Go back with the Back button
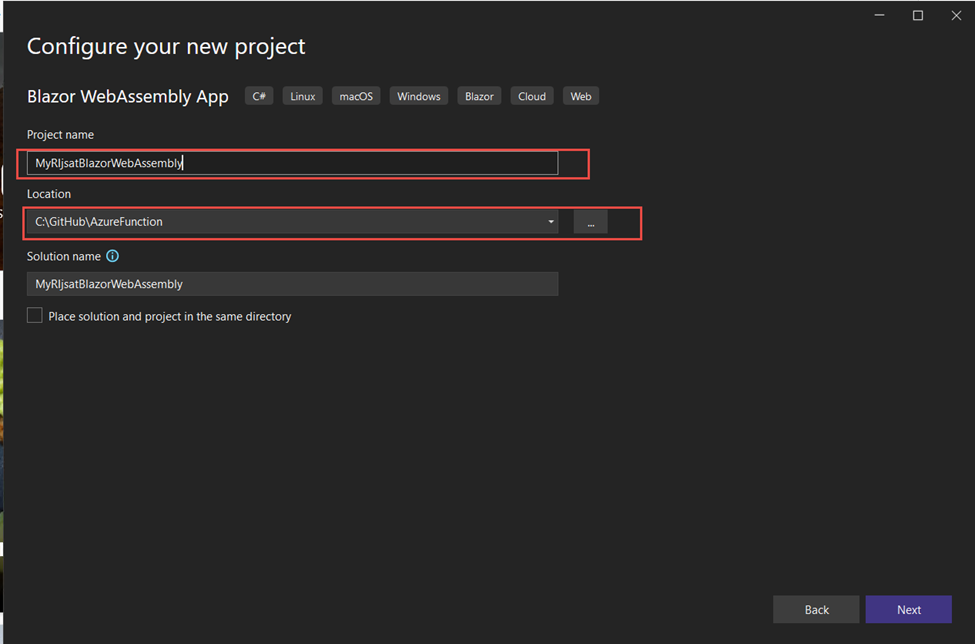The width and height of the screenshot is (975, 644). (x=816, y=610)
